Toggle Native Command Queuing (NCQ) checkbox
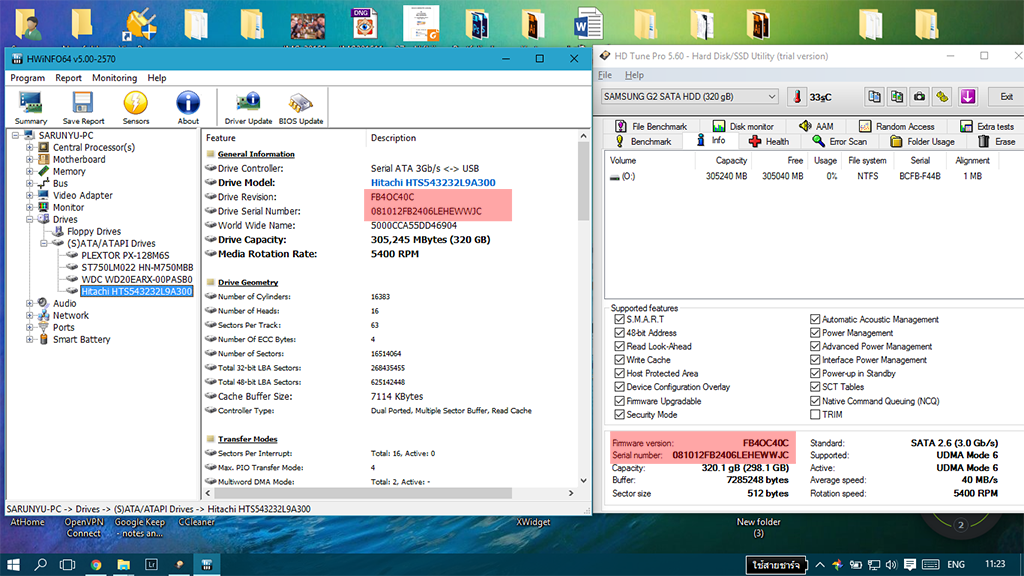Viewport: 1024px width, 576px height. 815,401
